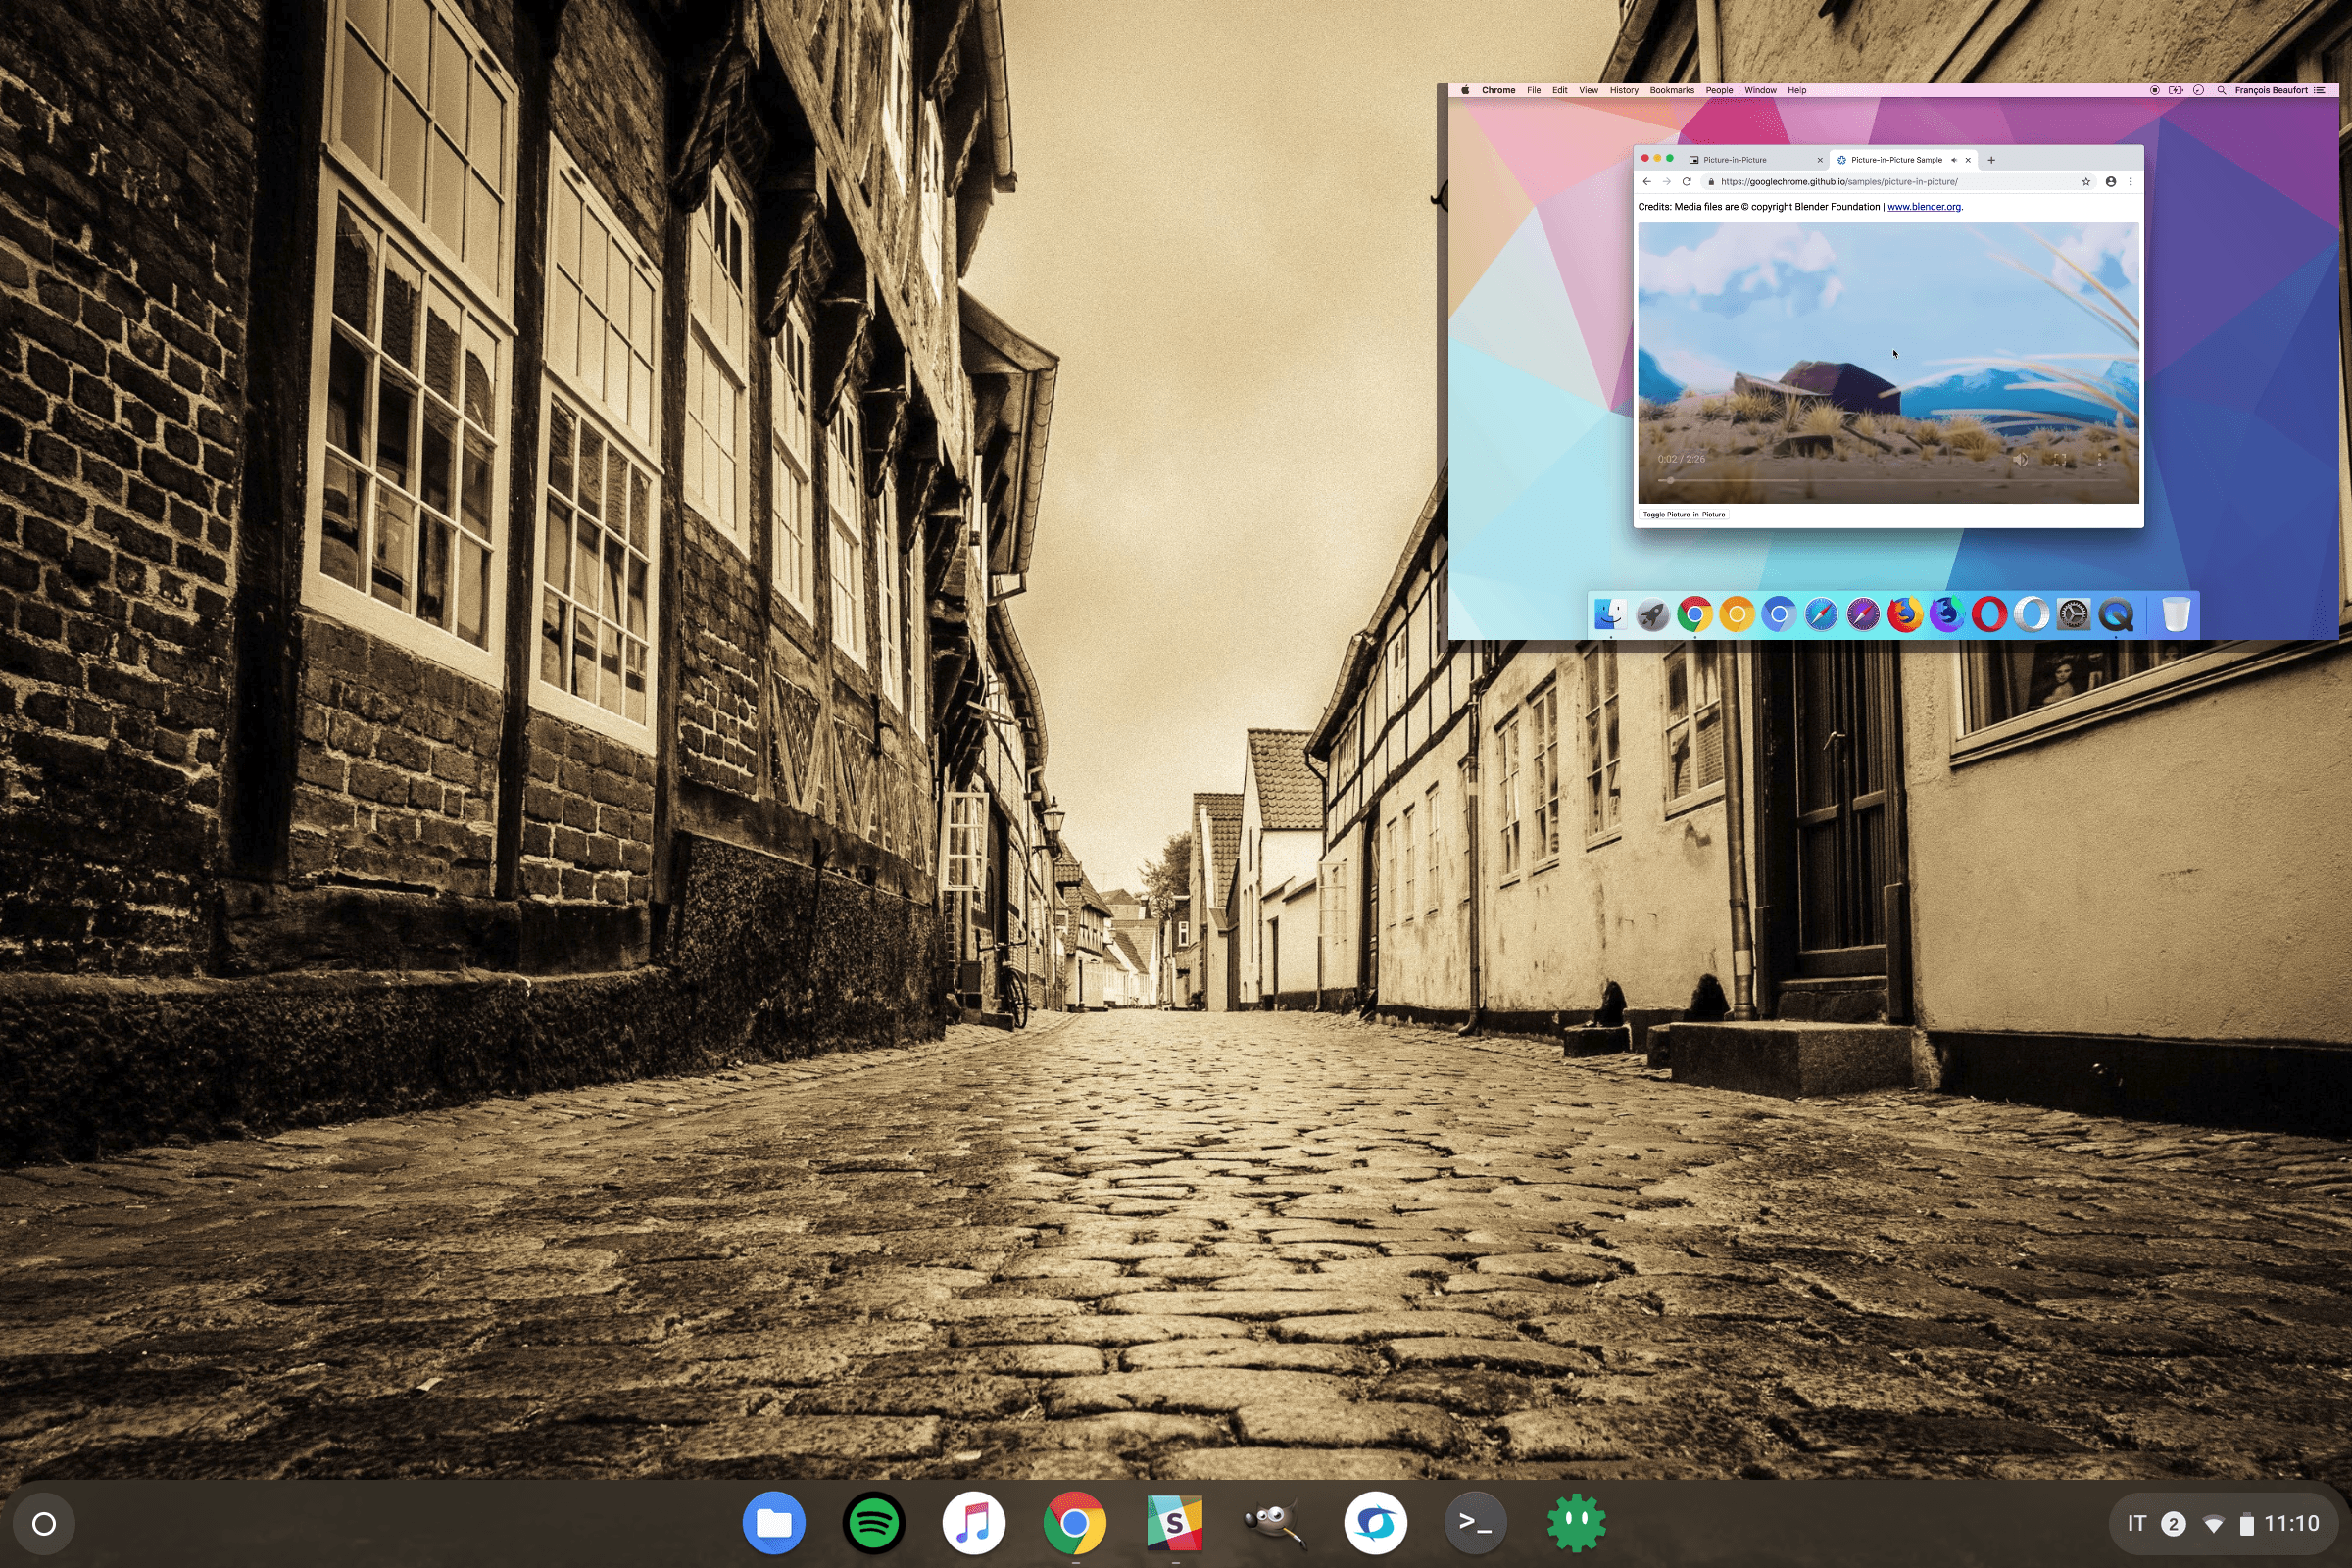Screen dimensions: 2352x1568
Task: Open the Files app in the shelf
Action: [773, 1523]
